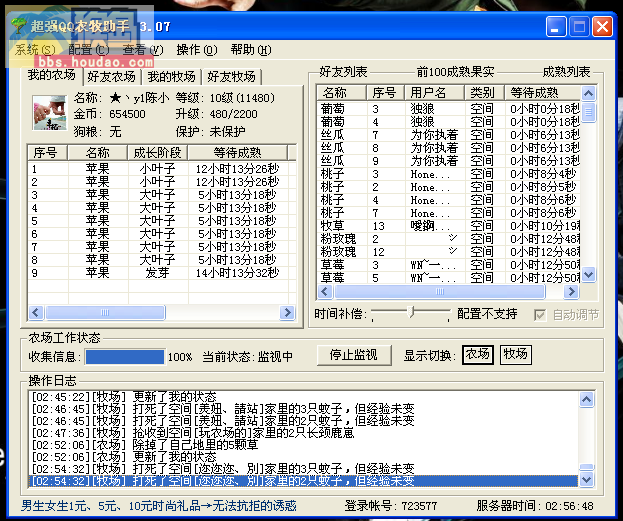This screenshot has width=623, height=521.
Task: Select farm row 3 苹果 大叶子
Action: click(x=162, y=195)
